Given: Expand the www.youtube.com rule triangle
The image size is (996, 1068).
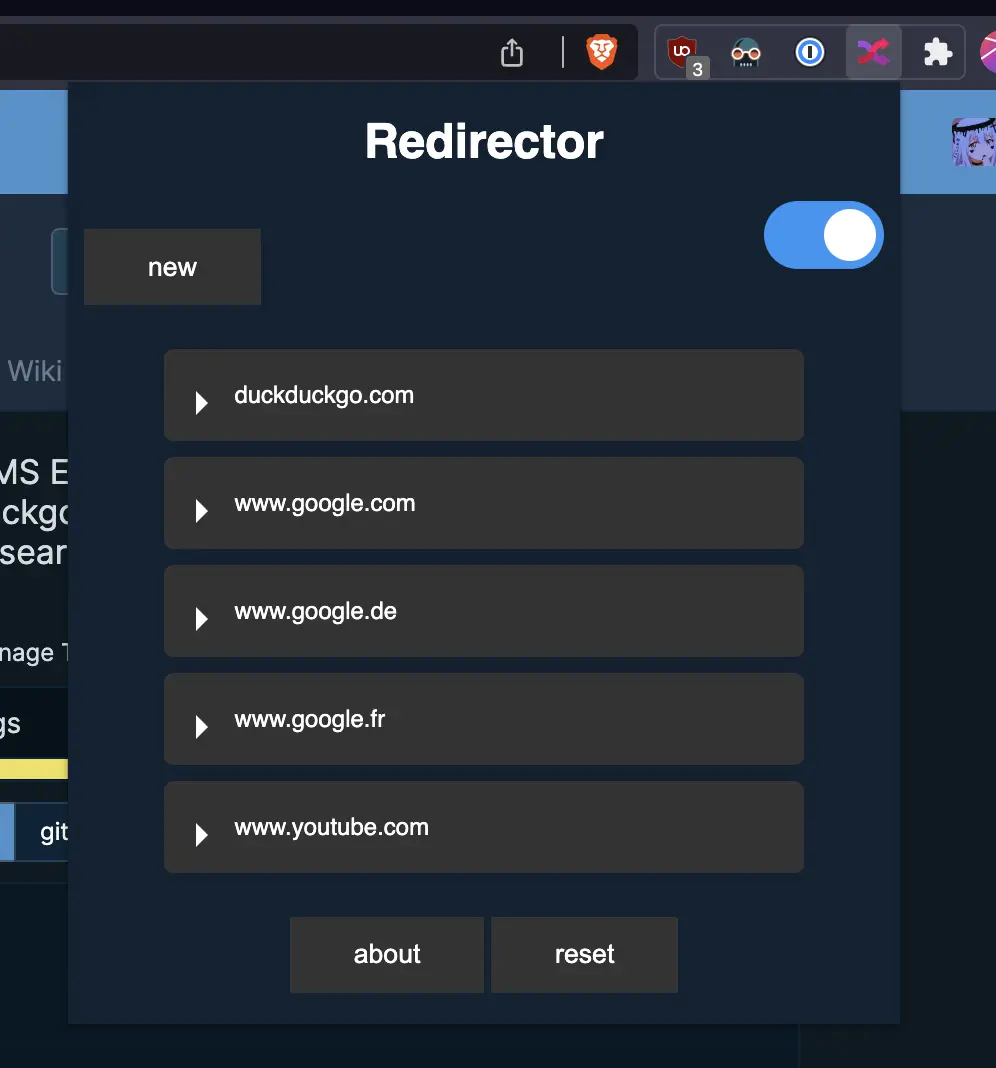Looking at the screenshot, I should point(201,834).
